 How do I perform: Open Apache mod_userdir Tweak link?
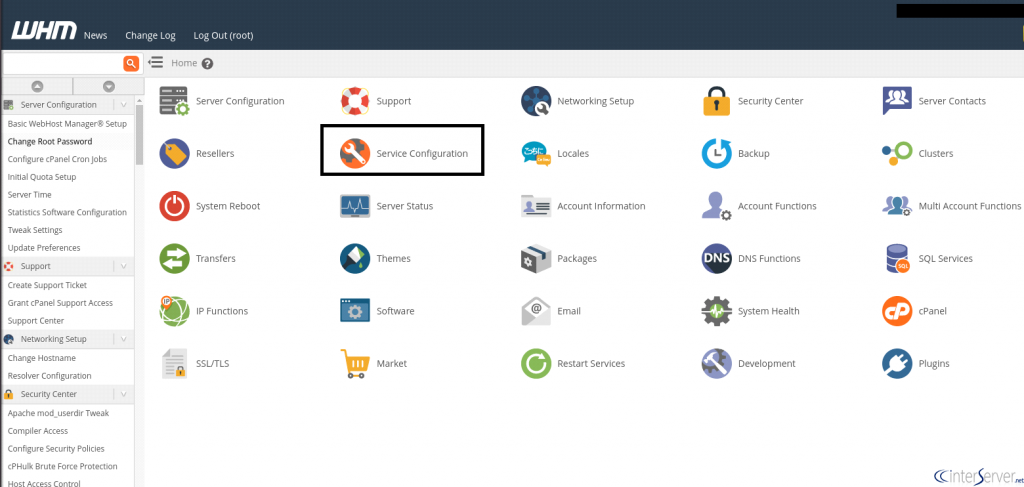point(58,413)
